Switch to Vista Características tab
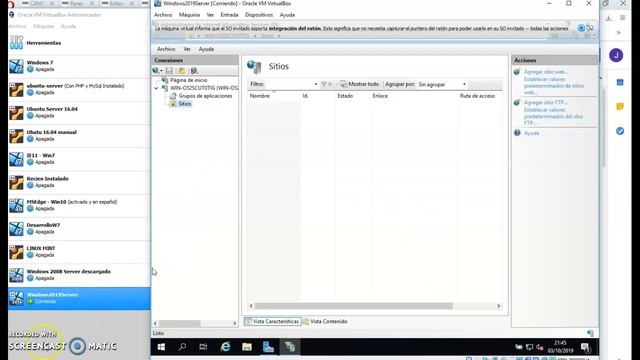Image resolution: width=640 pixels, height=360 pixels. point(272,322)
